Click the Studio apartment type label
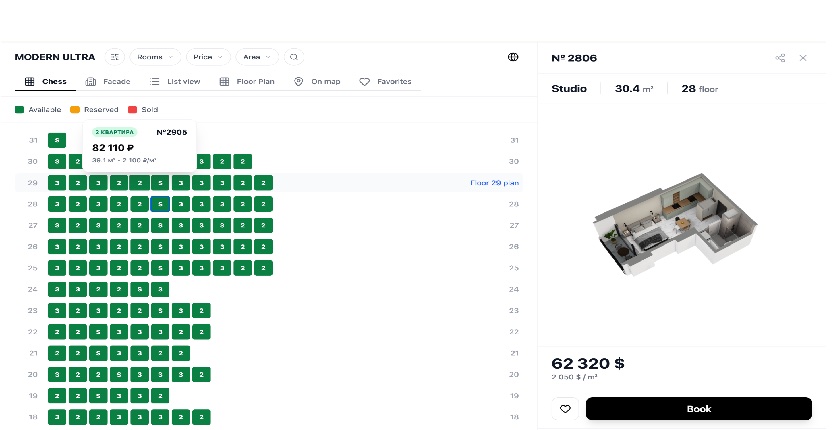Image resolution: width=840 pixels, height=430 pixels. coord(569,88)
